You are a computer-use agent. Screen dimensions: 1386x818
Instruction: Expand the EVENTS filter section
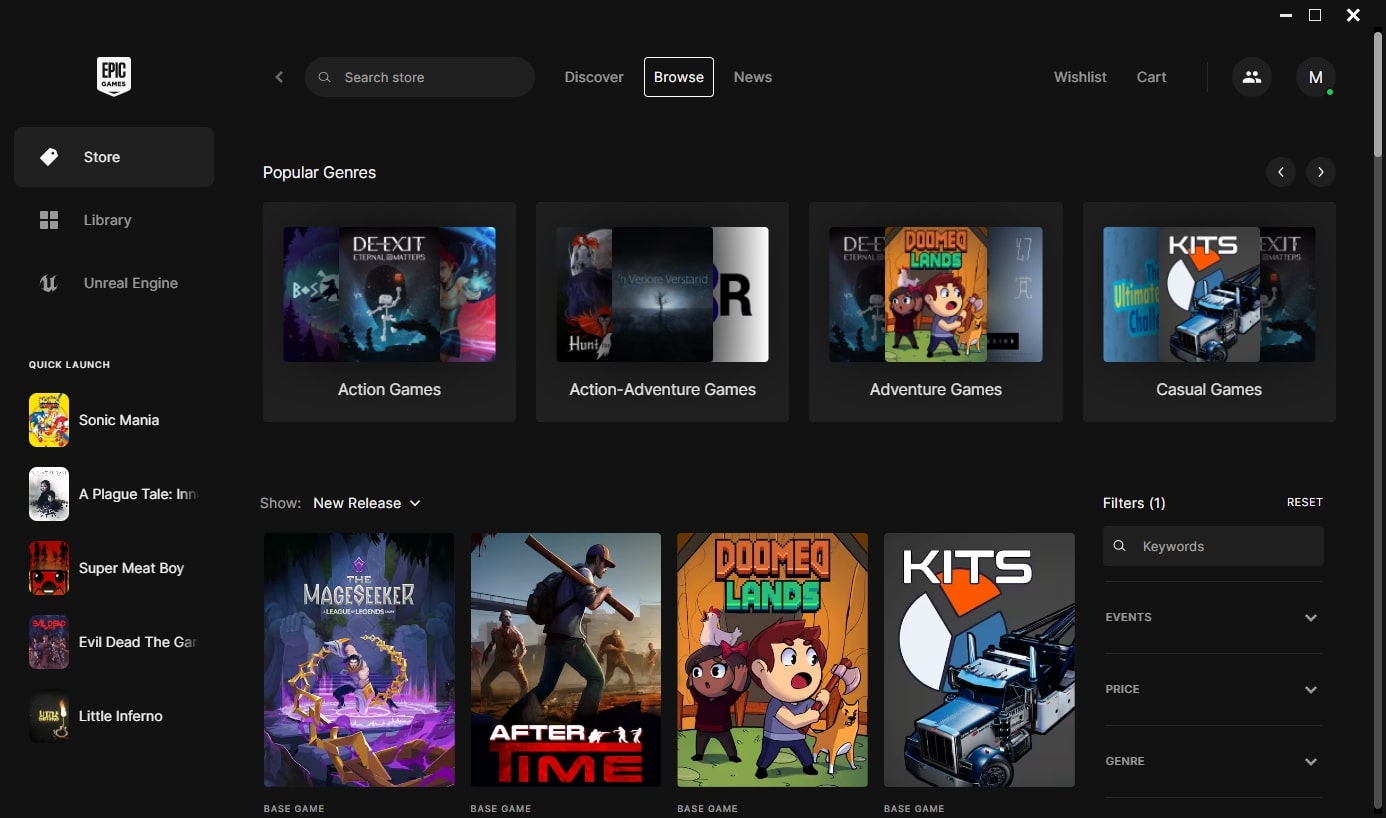point(1213,617)
